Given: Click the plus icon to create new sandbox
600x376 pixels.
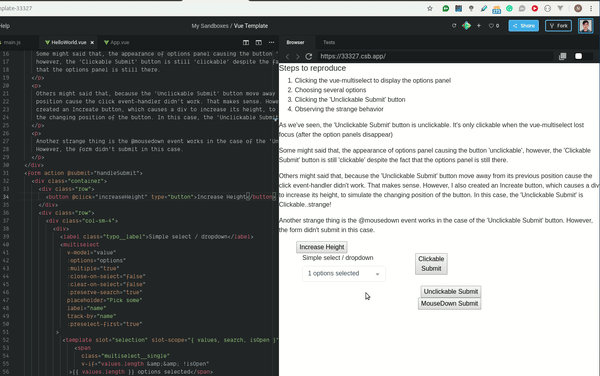Looking at the screenshot, I should point(479,26).
